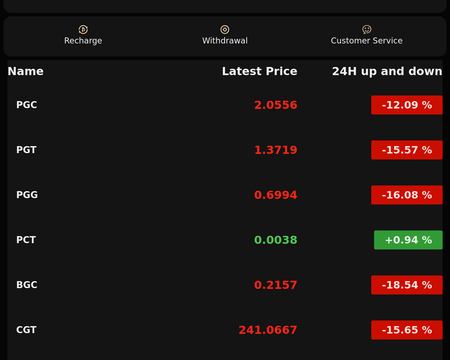Image resolution: width=450 pixels, height=360 pixels.
Task: Click the -12.09 % change badge
Action: click(x=407, y=105)
